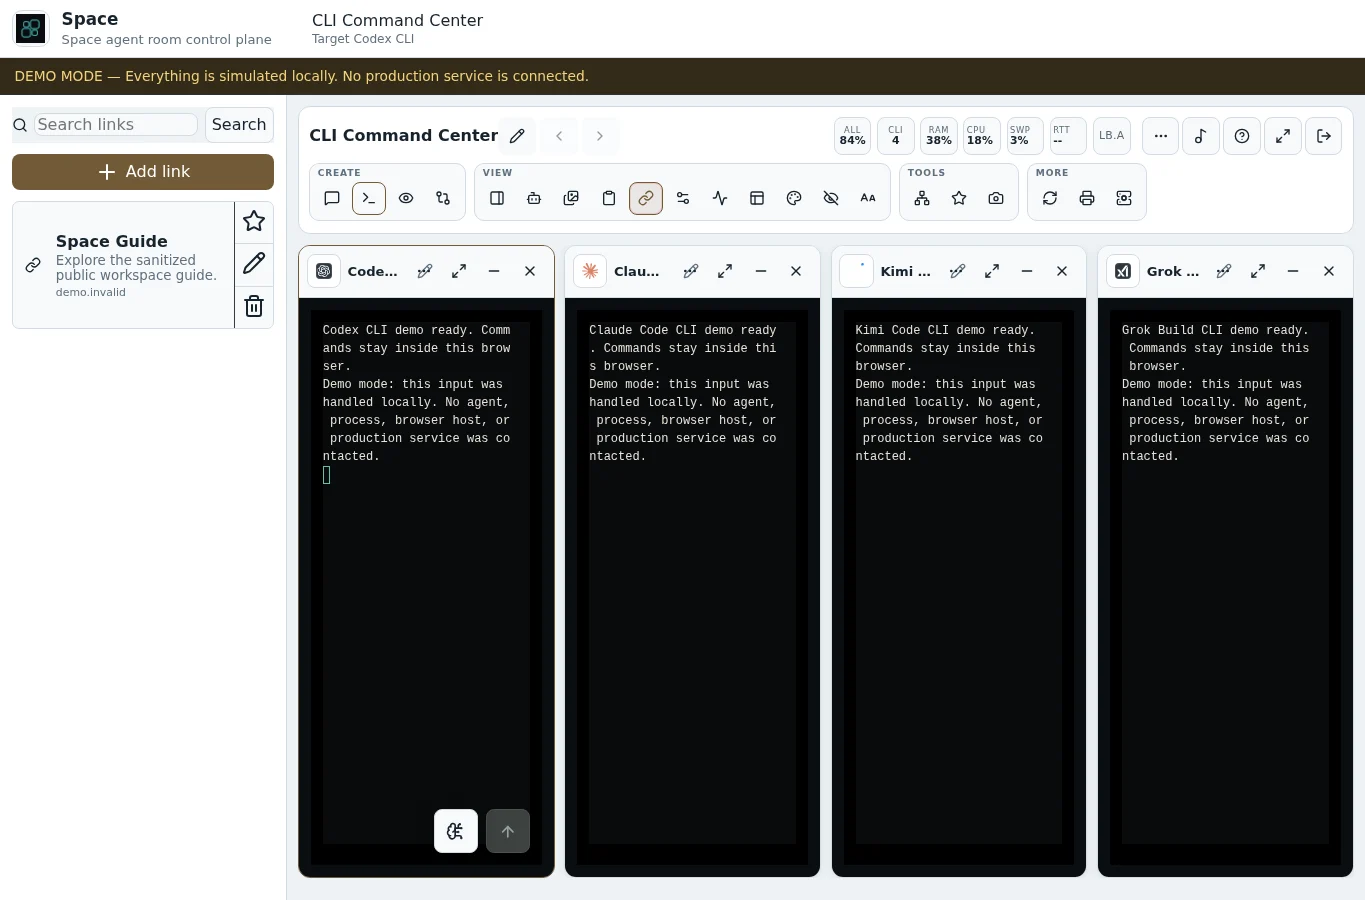This screenshot has width=1365, height=900.
Task: Minimize the Codex terminal panel
Action: click(x=494, y=271)
